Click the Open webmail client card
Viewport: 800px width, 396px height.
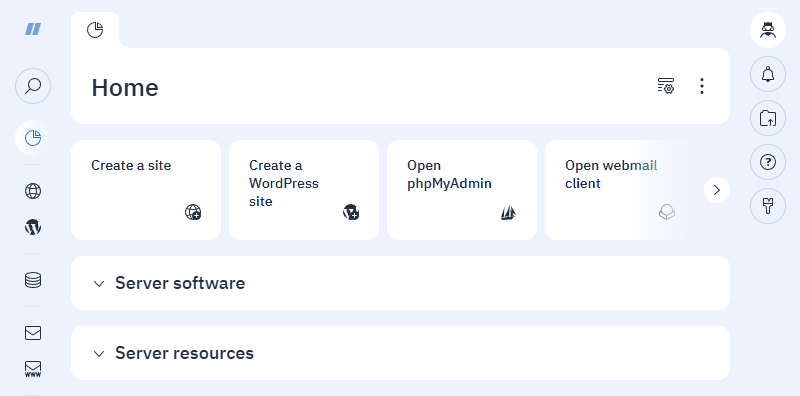pos(615,190)
